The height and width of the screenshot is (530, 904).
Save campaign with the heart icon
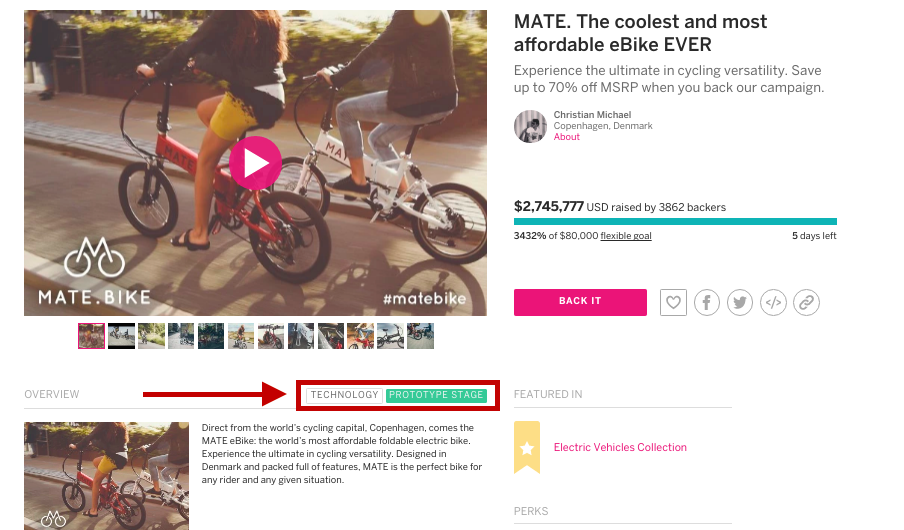click(x=674, y=302)
